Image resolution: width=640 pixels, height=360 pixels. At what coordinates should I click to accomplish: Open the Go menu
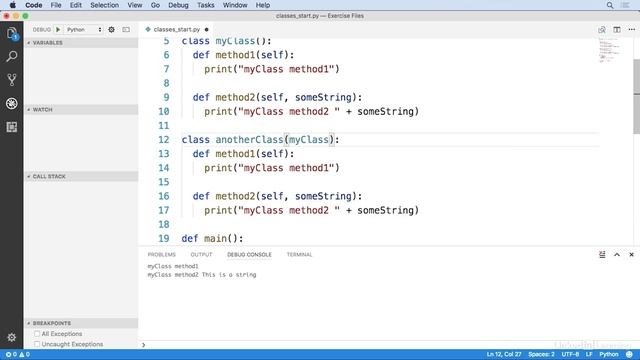coord(155,5)
